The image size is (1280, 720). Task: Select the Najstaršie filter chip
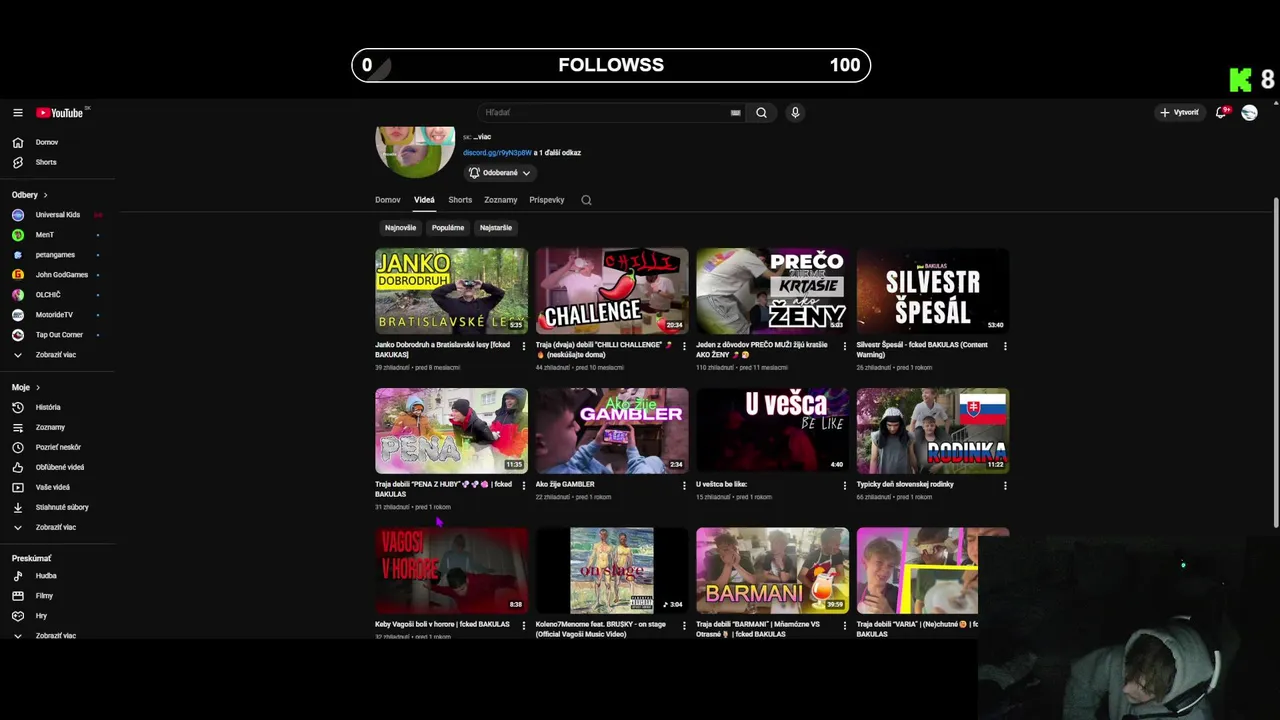496,228
